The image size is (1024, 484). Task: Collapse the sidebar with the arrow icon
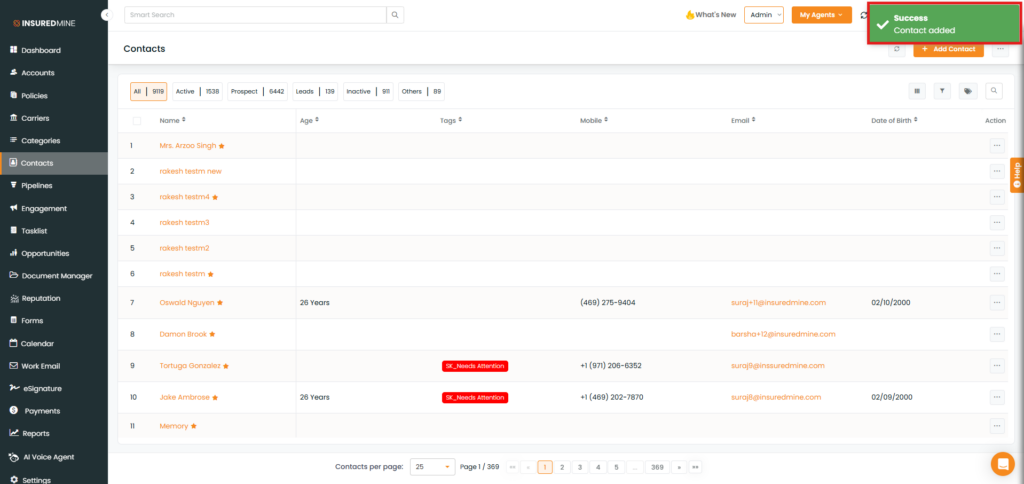point(107,15)
